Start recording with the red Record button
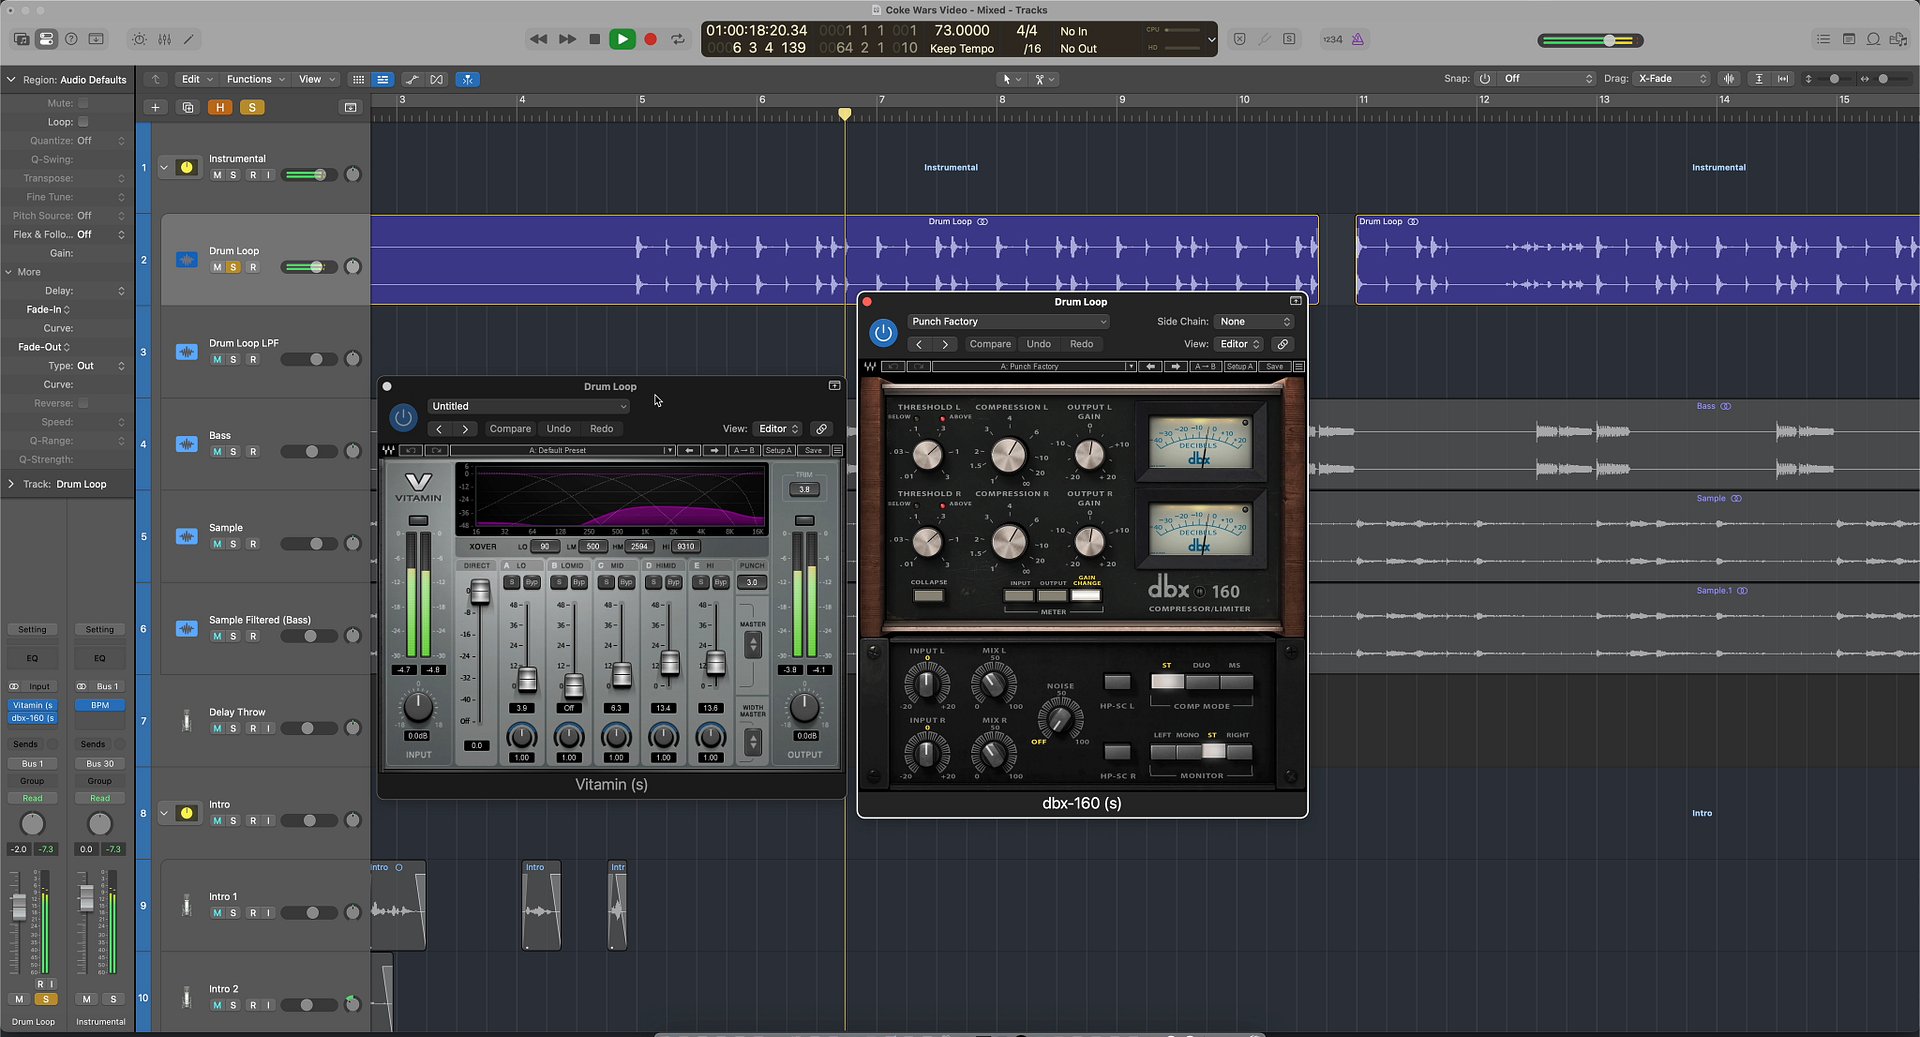Screen dimensions: 1920x1037 coord(650,39)
